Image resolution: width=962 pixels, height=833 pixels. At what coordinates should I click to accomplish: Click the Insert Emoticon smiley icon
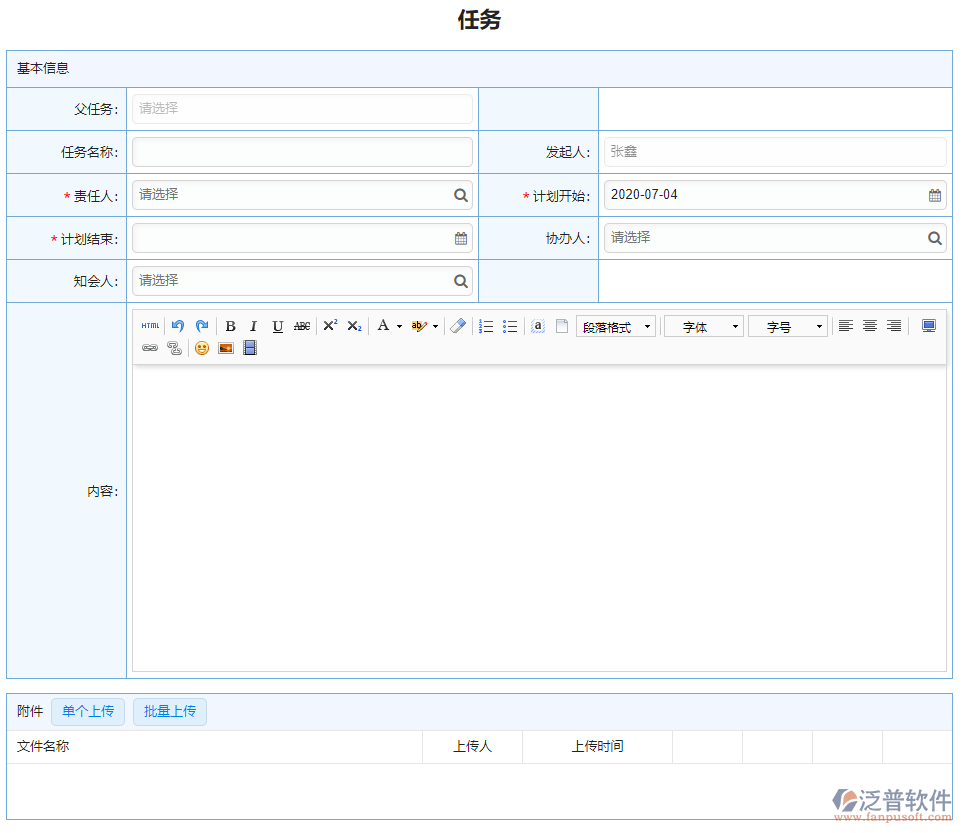point(201,348)
